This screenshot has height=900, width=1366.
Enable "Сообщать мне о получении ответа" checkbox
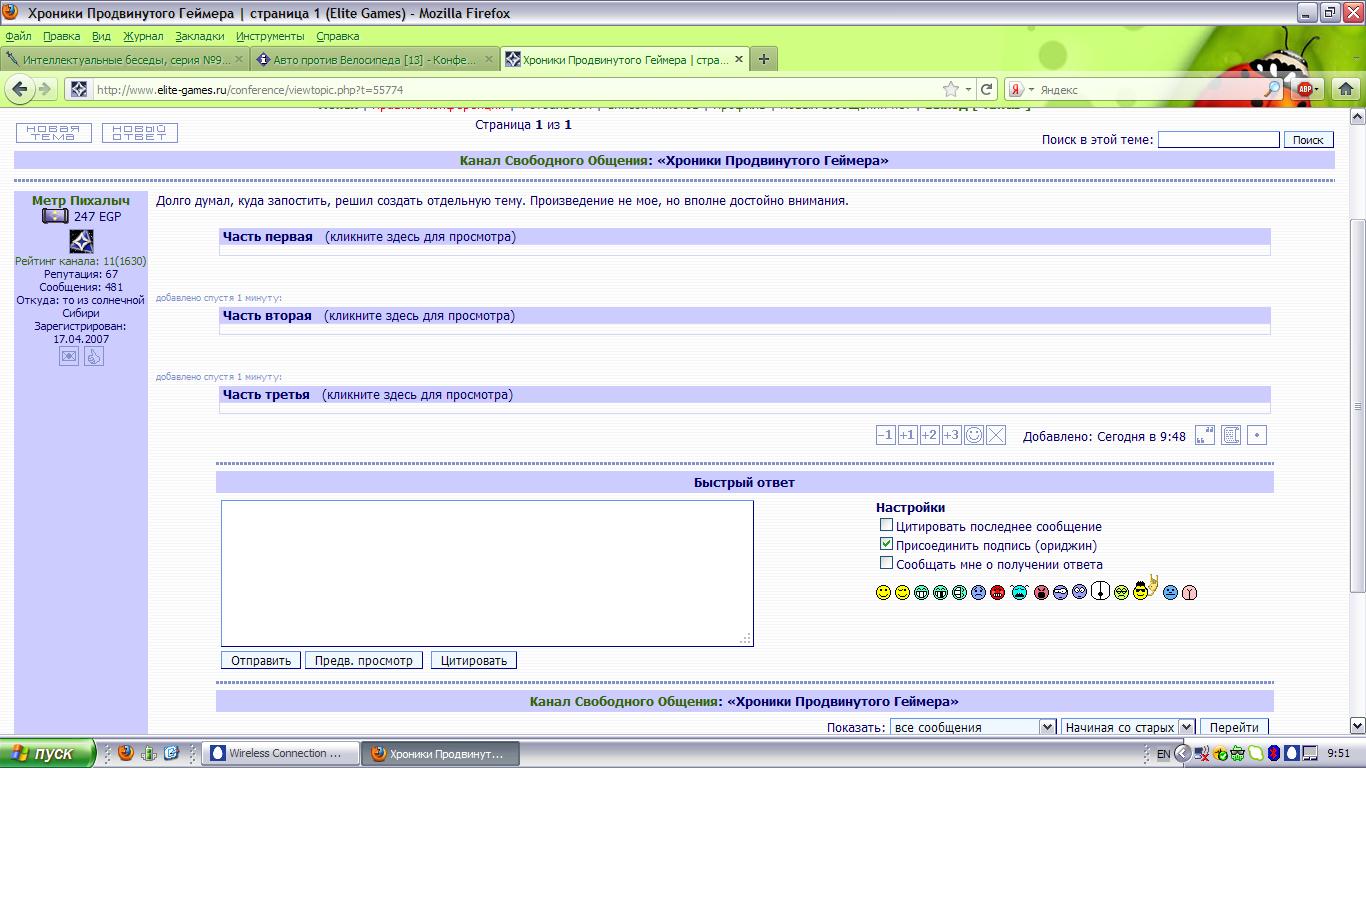886,563
